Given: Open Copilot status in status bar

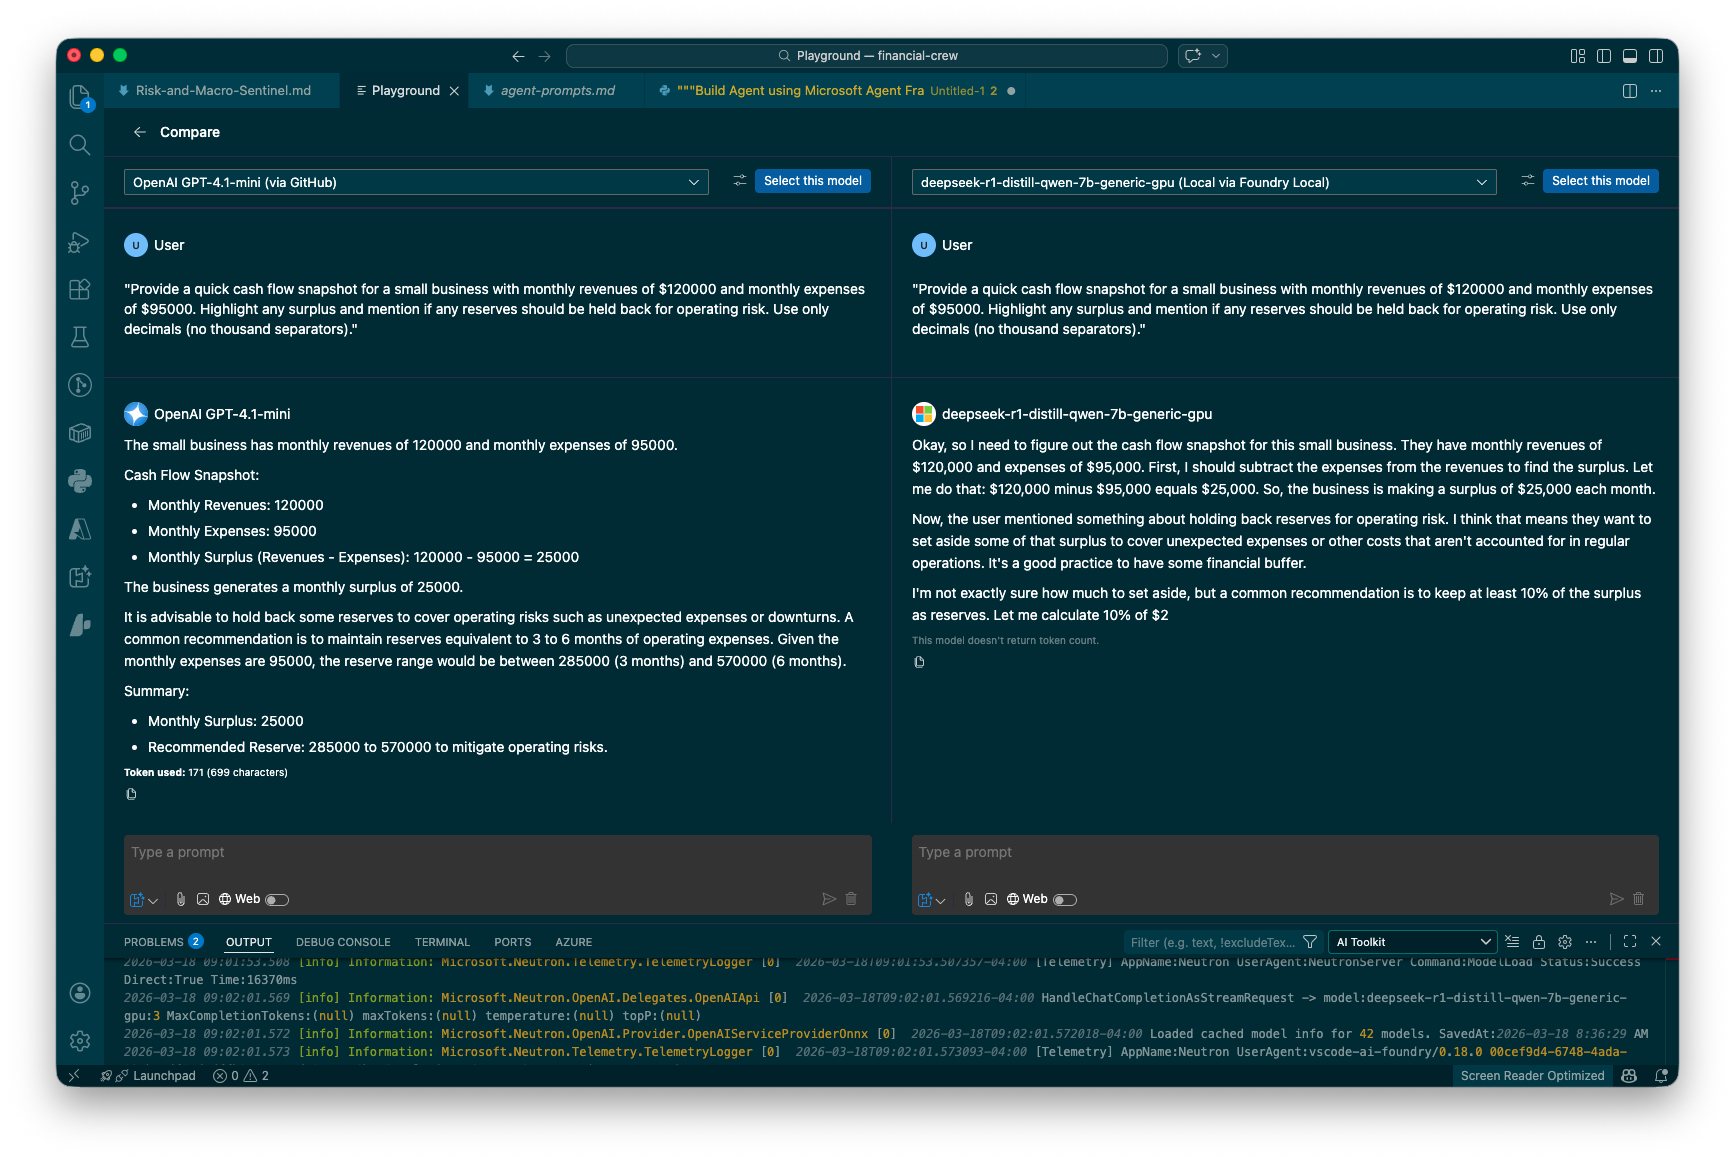Looking at the screenshot, I should (x=1629, y=1076).
